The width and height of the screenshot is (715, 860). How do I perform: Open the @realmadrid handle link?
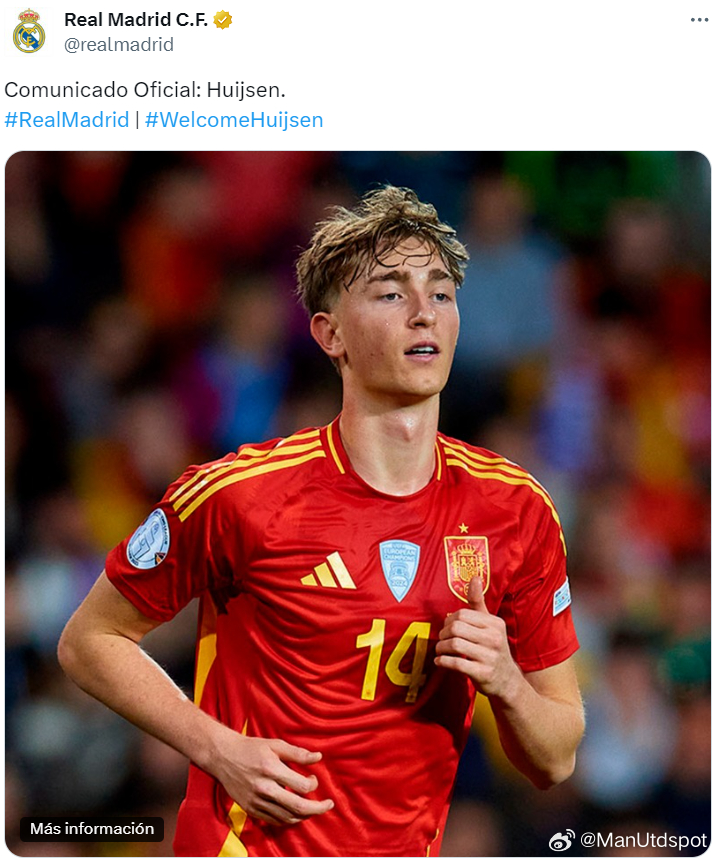click(x=119, y=44)
